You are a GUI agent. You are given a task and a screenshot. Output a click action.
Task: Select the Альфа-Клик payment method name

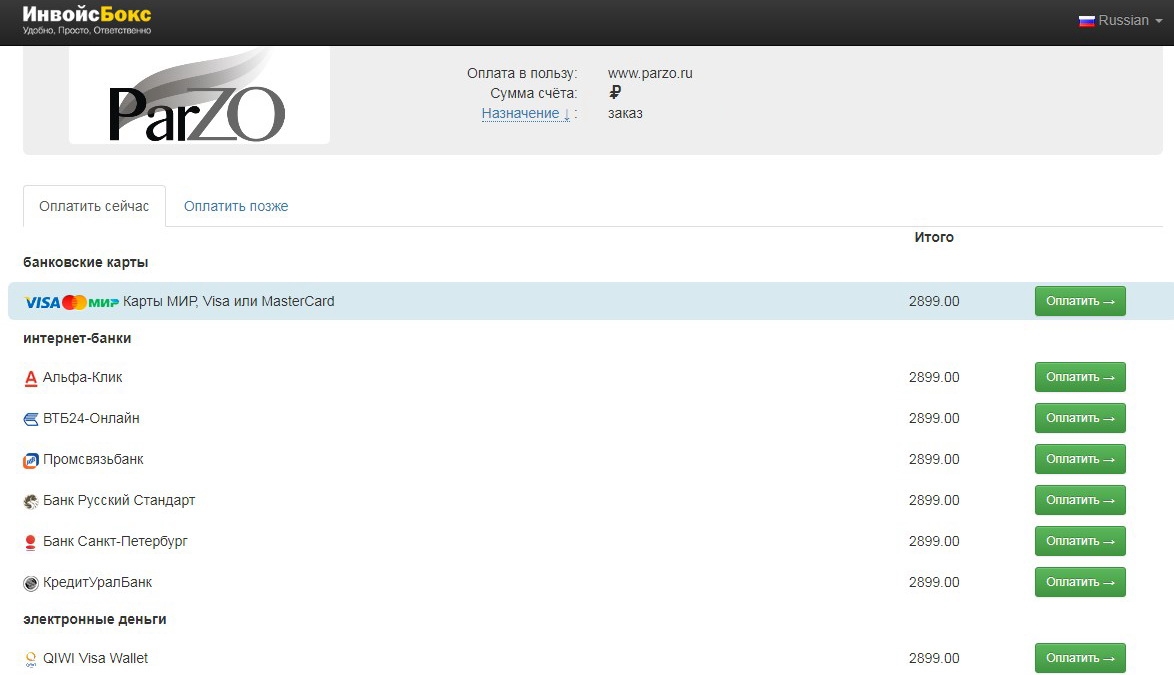pos(82,377)
